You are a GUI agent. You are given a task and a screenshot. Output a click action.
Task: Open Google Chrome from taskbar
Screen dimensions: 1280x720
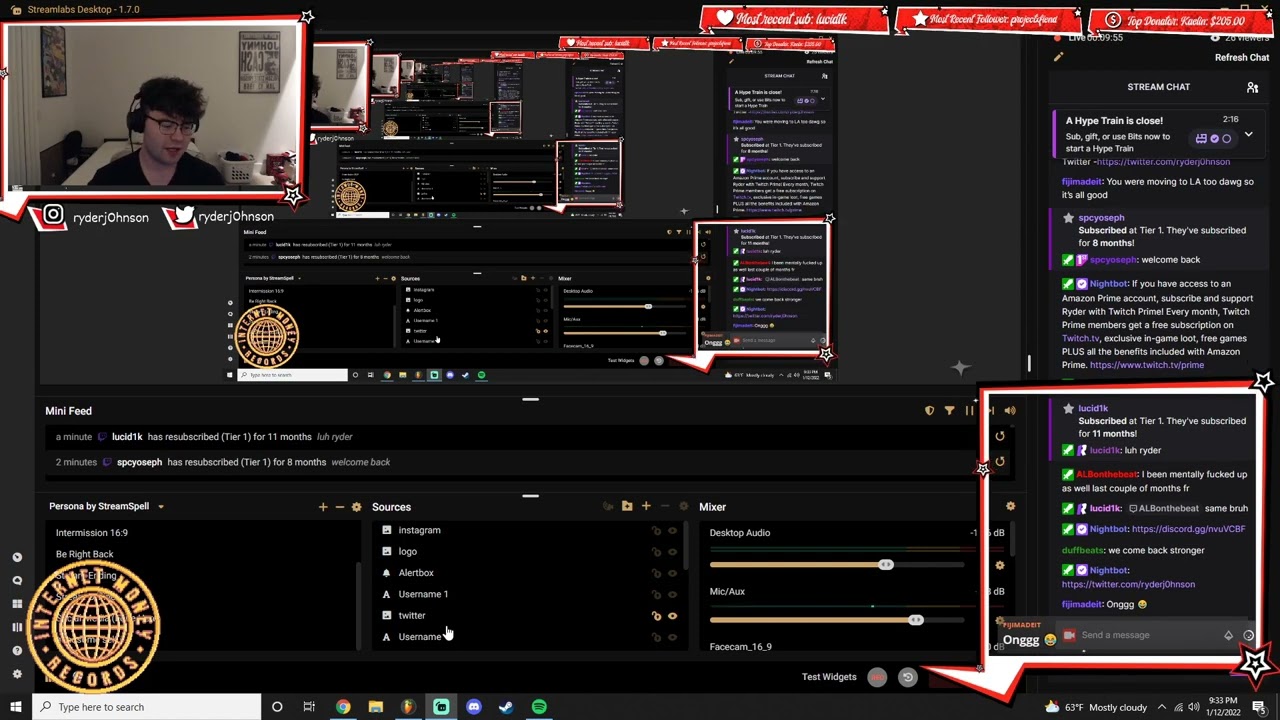[343, 707]
